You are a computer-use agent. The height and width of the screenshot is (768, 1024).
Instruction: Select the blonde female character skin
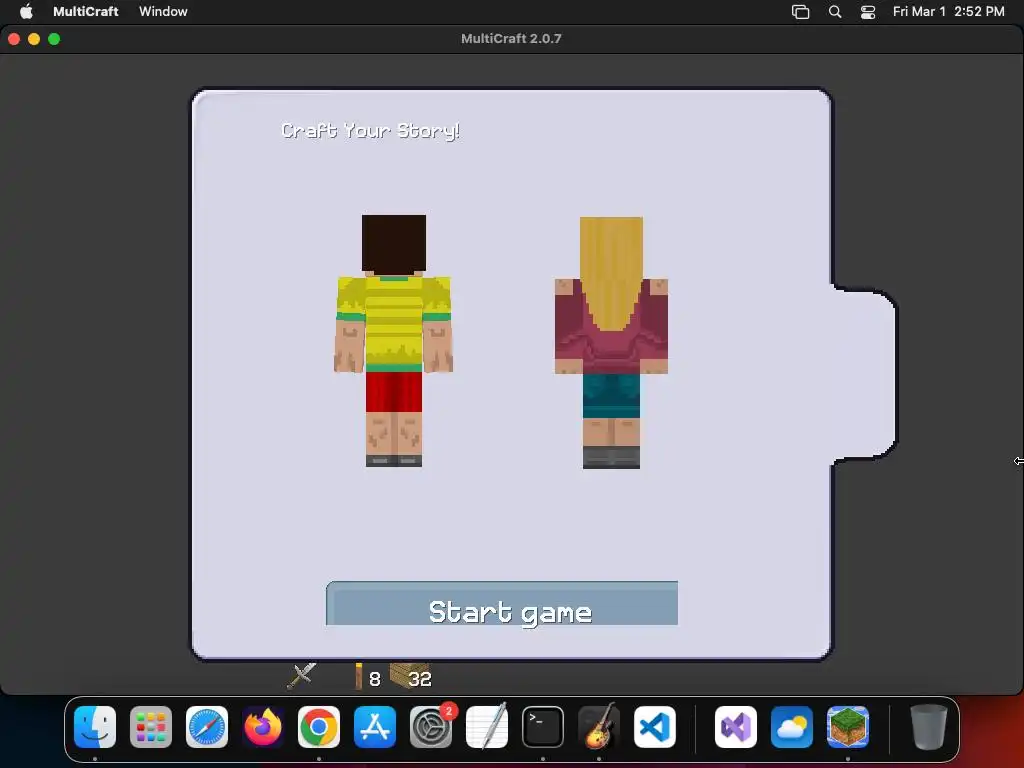point(611,342)
